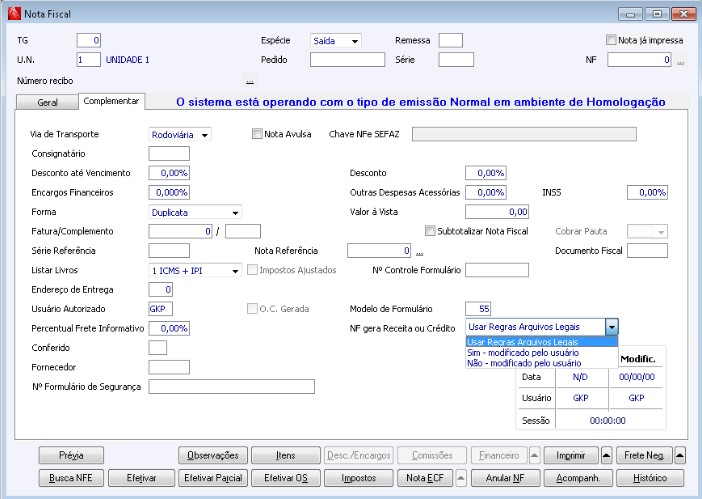702x499 pixels.
Task: Click the Endereço de Entrega field
Action: click(x=161, y=290)
